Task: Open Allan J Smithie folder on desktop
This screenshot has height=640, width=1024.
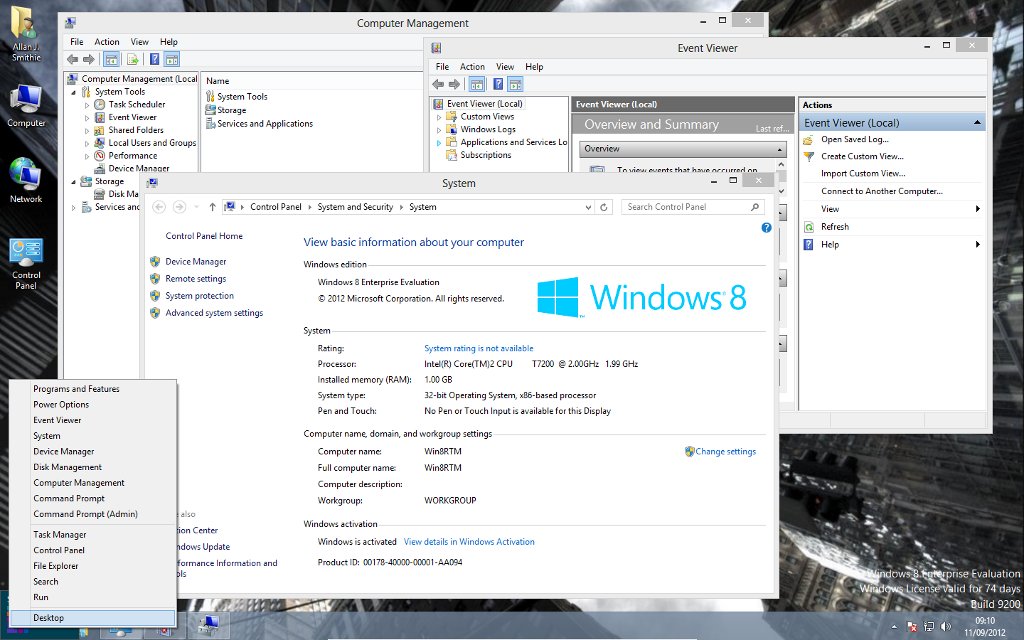Action: 26,34
